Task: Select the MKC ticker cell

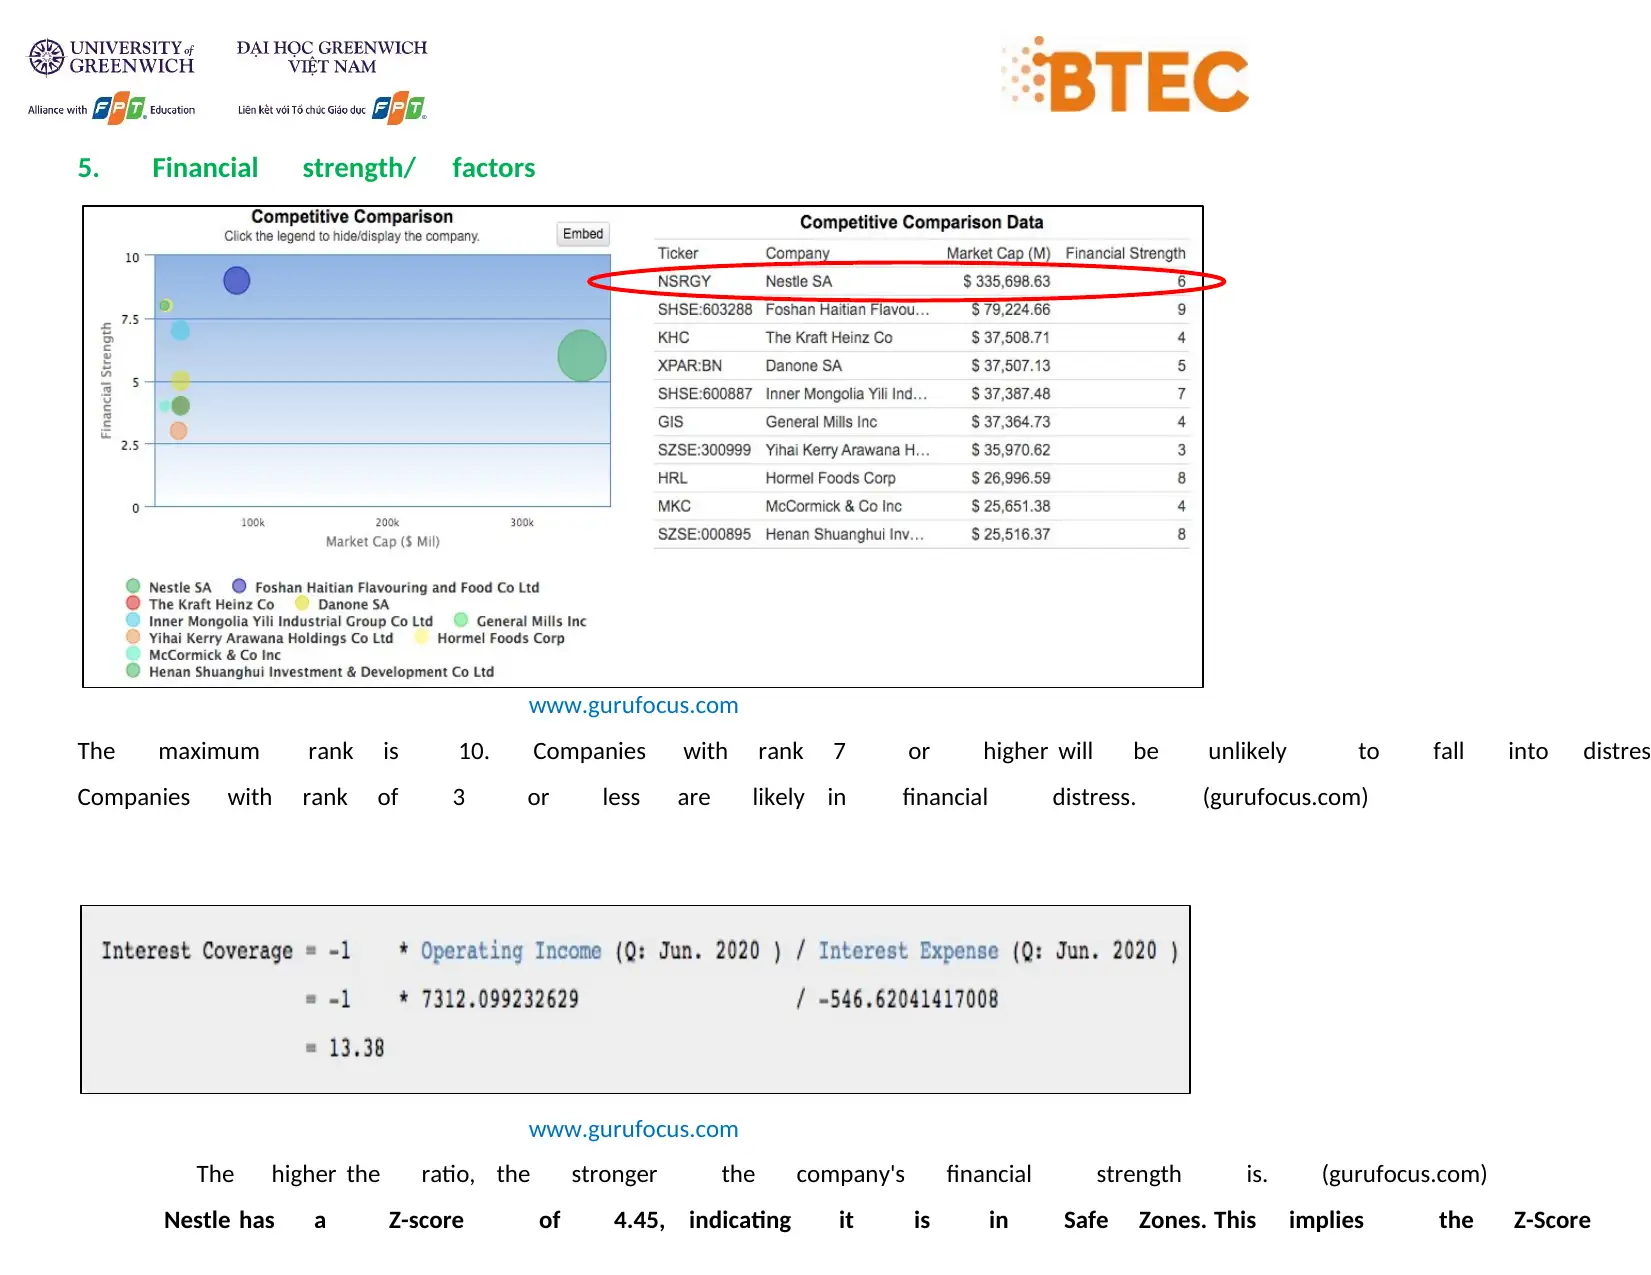Action: (674, 506)
